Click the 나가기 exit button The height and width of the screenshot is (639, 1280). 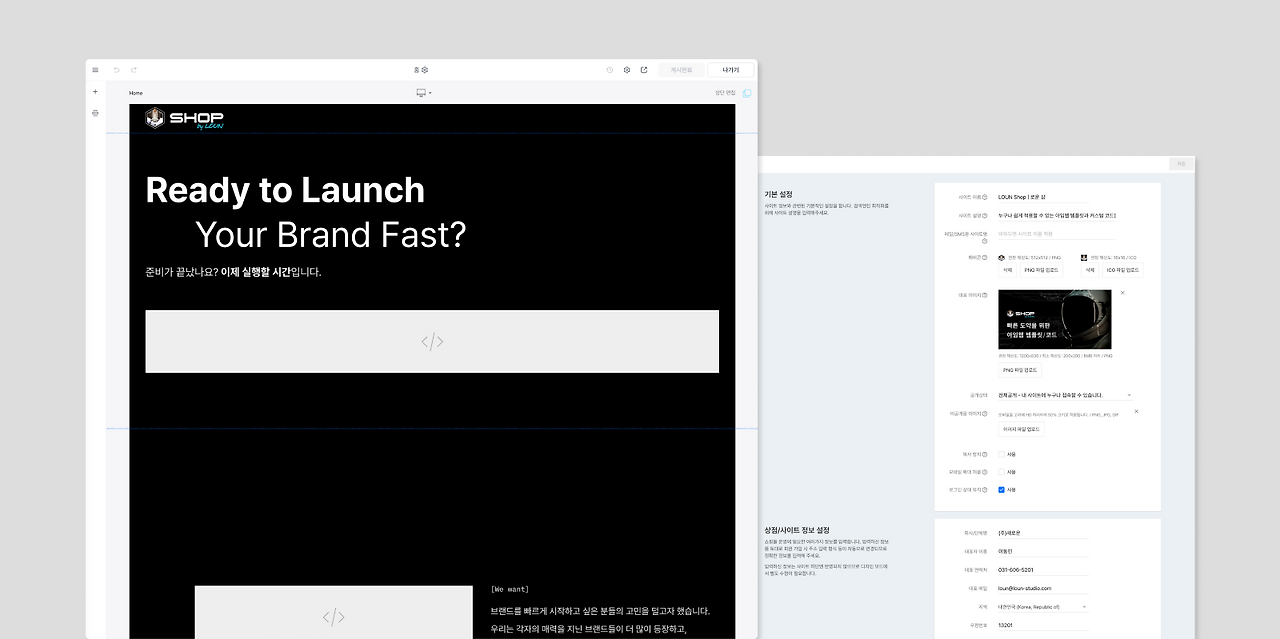click(x=731, y=70)
